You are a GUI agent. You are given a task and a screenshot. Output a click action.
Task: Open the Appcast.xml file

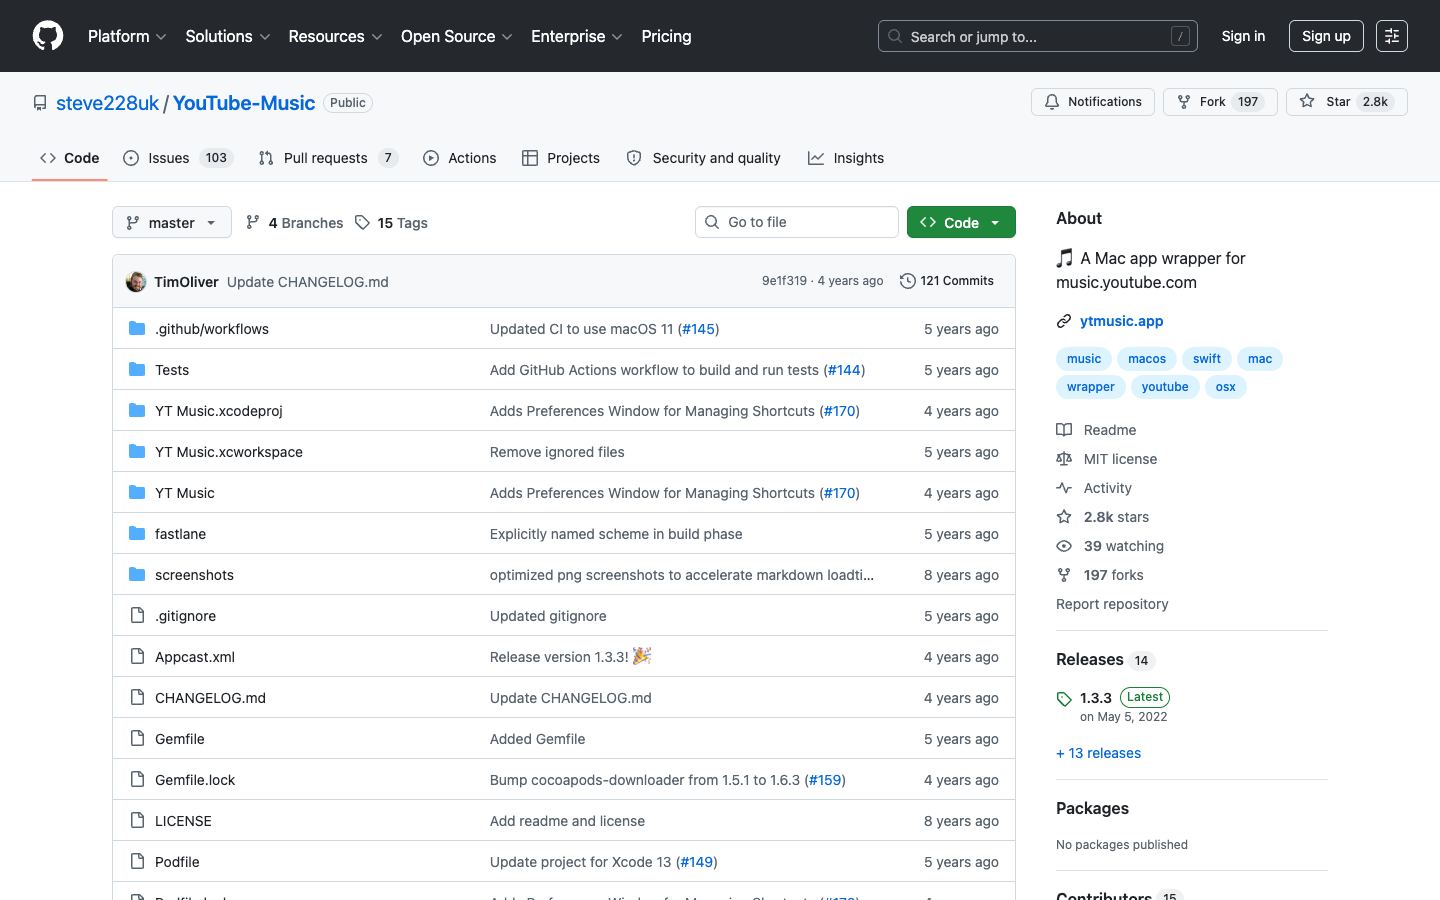tap(195, 657)
